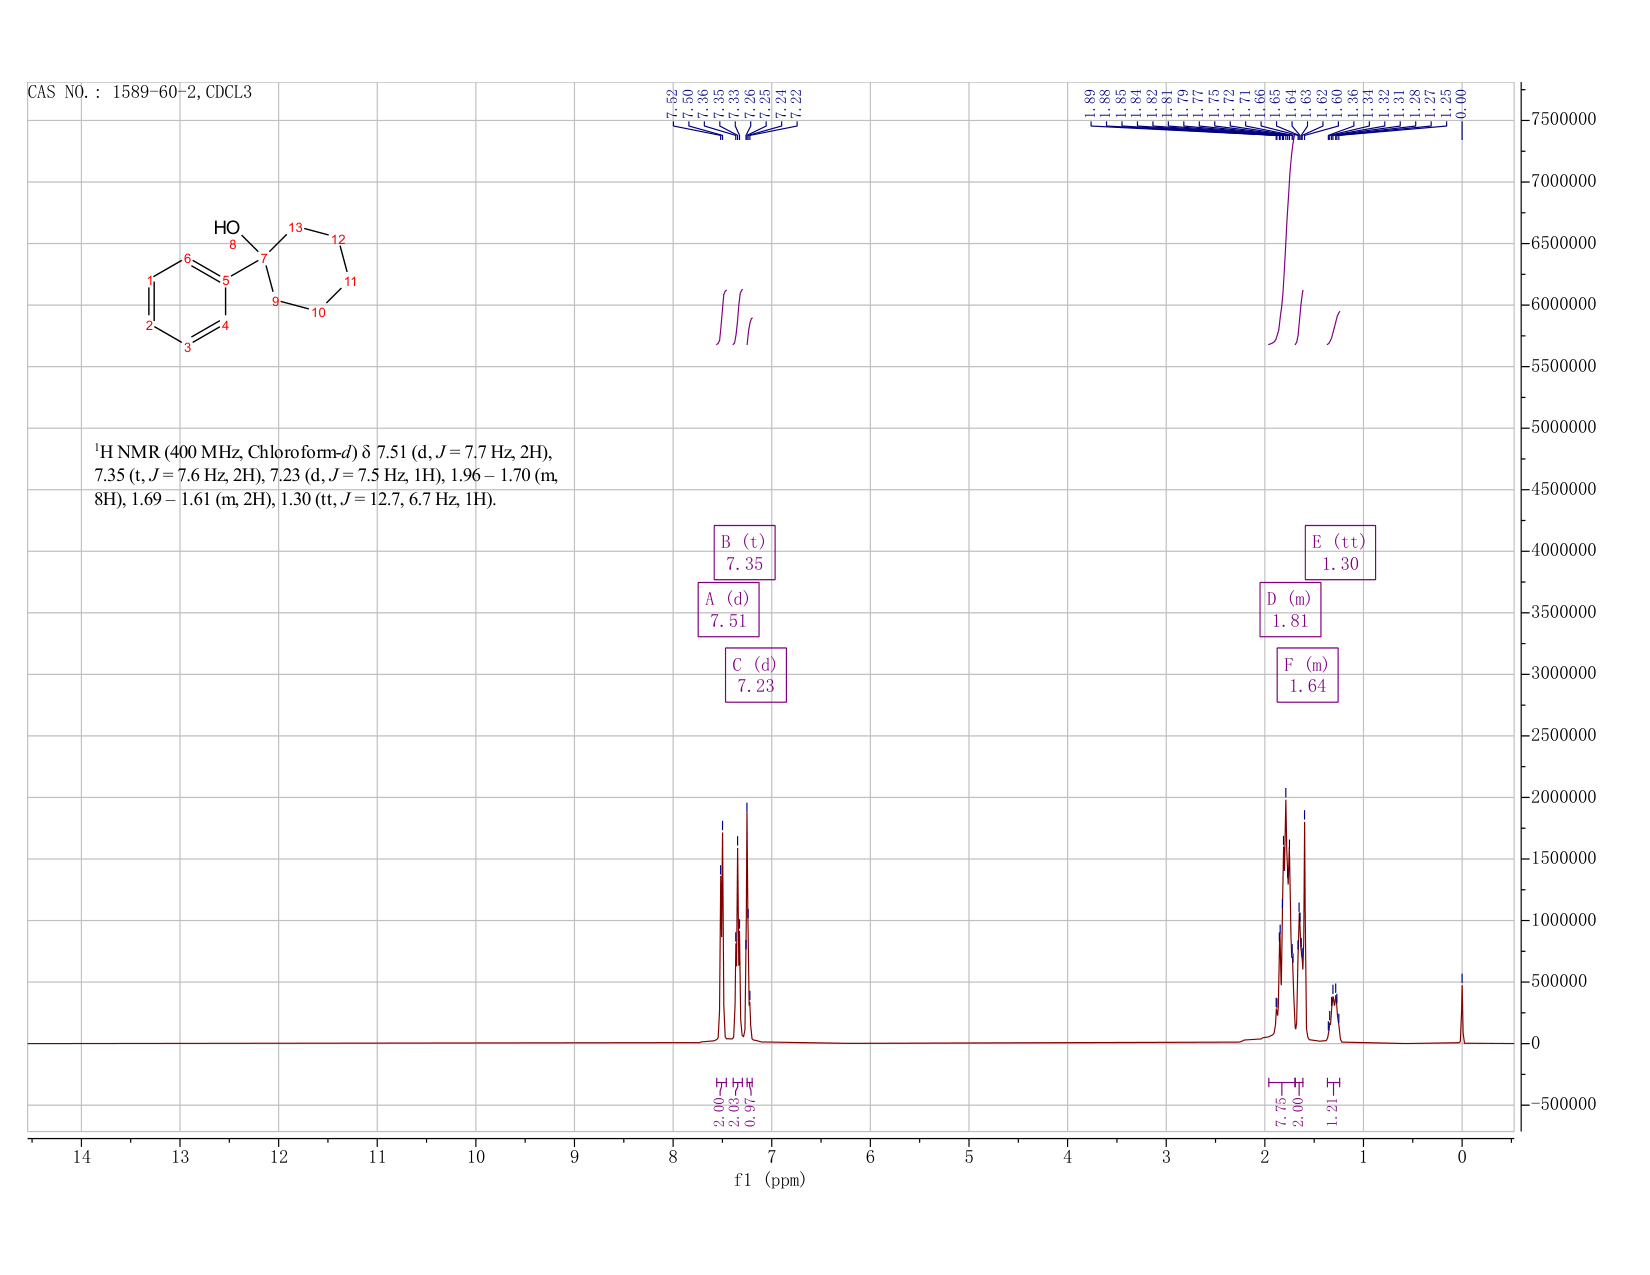Click the 1.21 integral value label
This screenshot has width=1650, height=1275.
[x=1332, y=1110]
